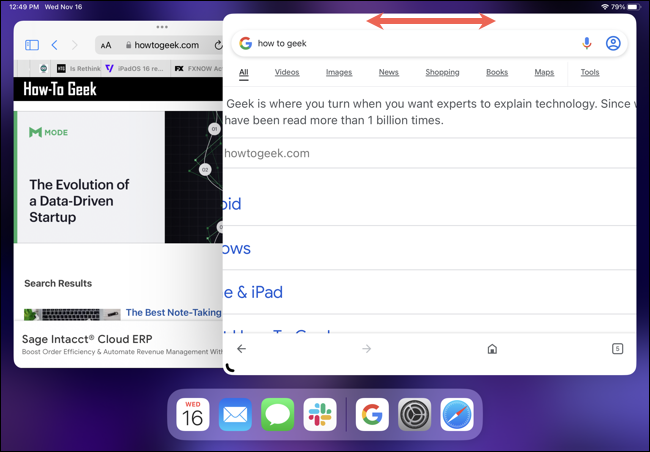Screen dimensions: 650x452
Task: Open the Google account profile icon
Action: [613, 43]
